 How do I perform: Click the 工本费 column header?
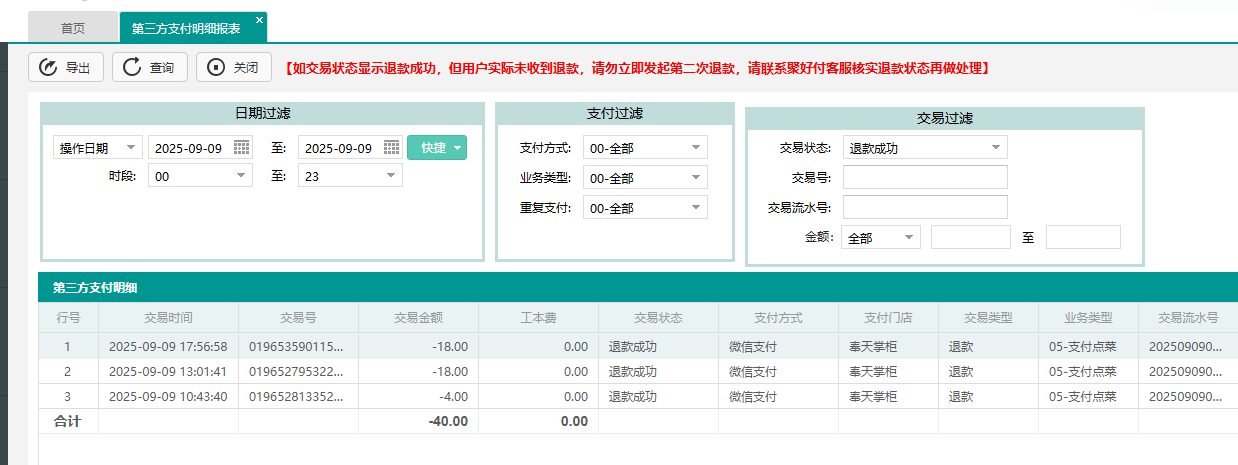tap(538, 318)
